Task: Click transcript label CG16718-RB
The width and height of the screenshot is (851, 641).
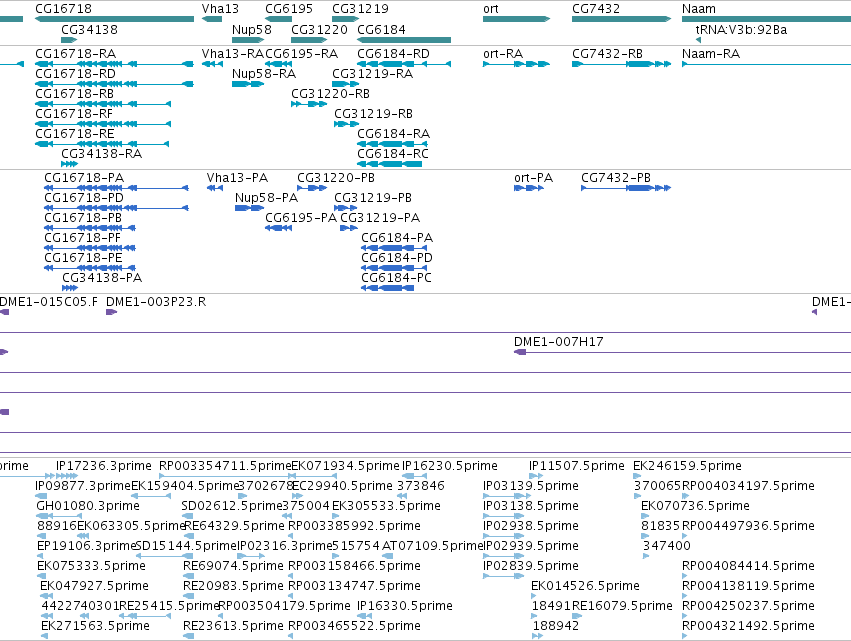Action: 75,94
